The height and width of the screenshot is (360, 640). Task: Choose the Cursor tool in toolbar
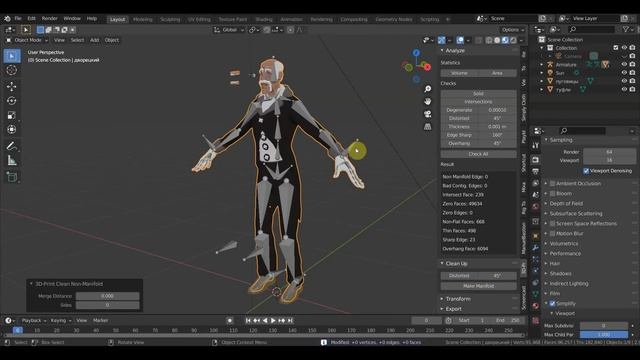tap(11, 70)
